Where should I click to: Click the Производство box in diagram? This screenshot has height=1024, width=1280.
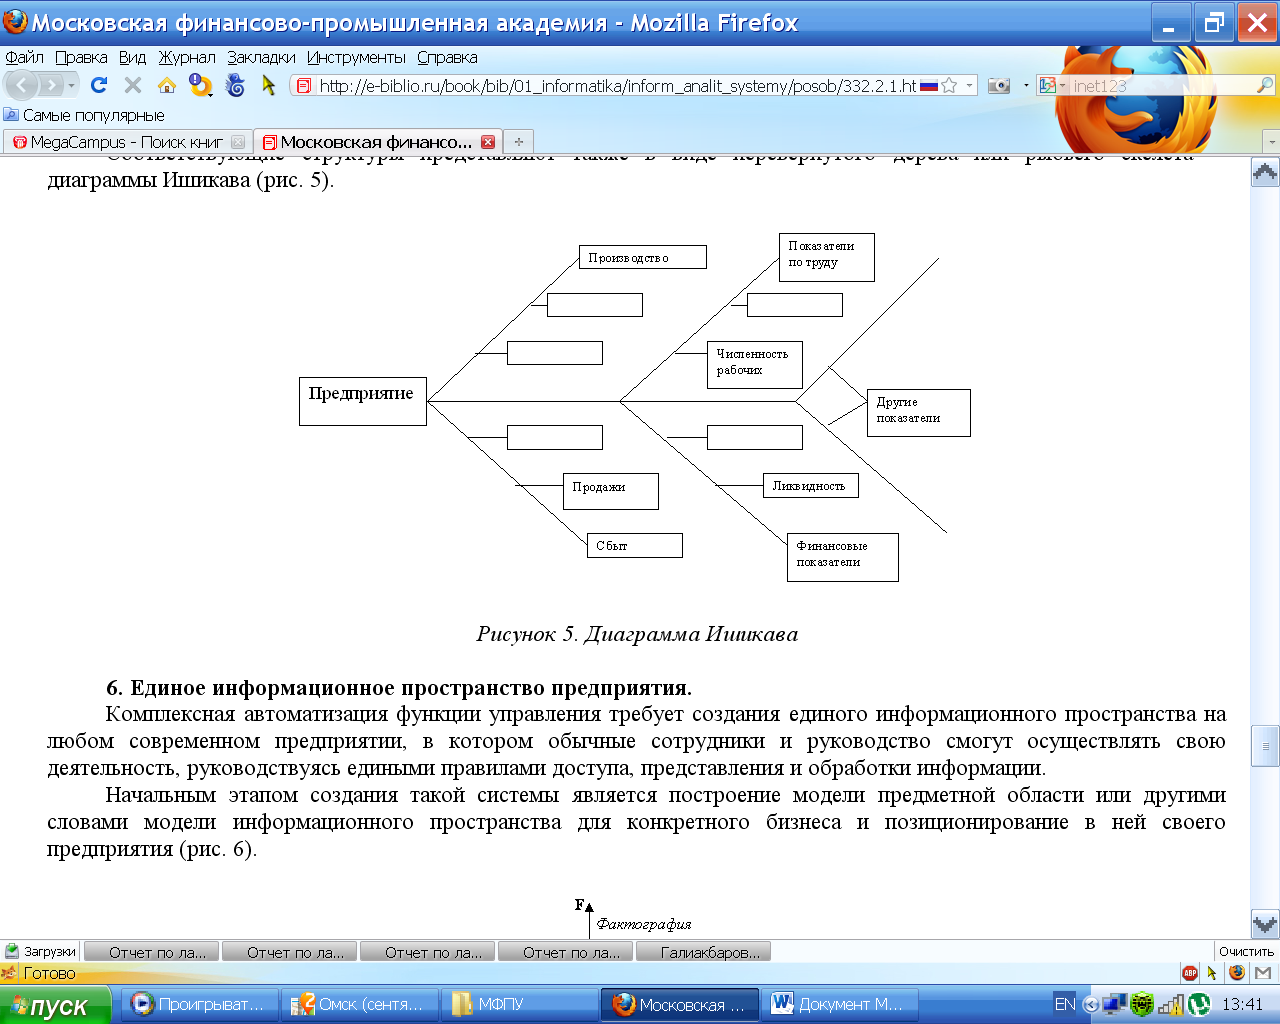tap(643, 257)
